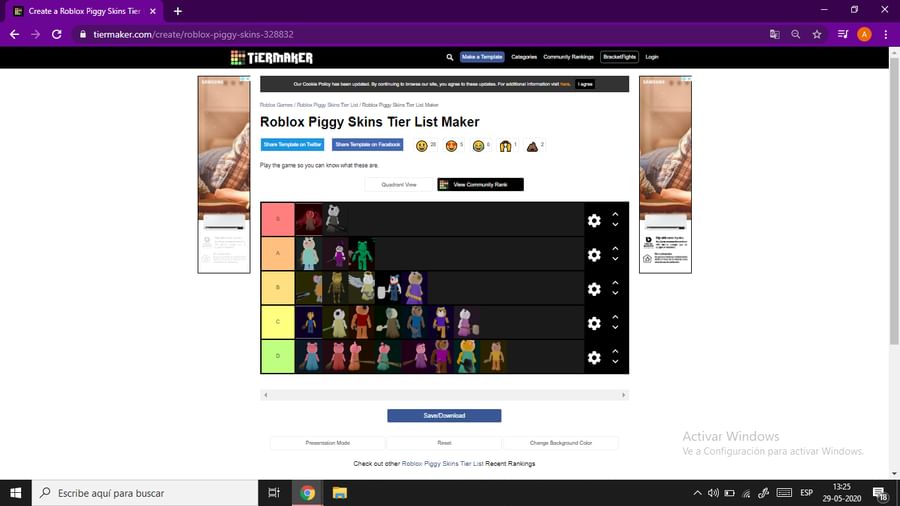Click left arrow of the horizontal scrollbar
900x506 pixels.
pos(265,395)
